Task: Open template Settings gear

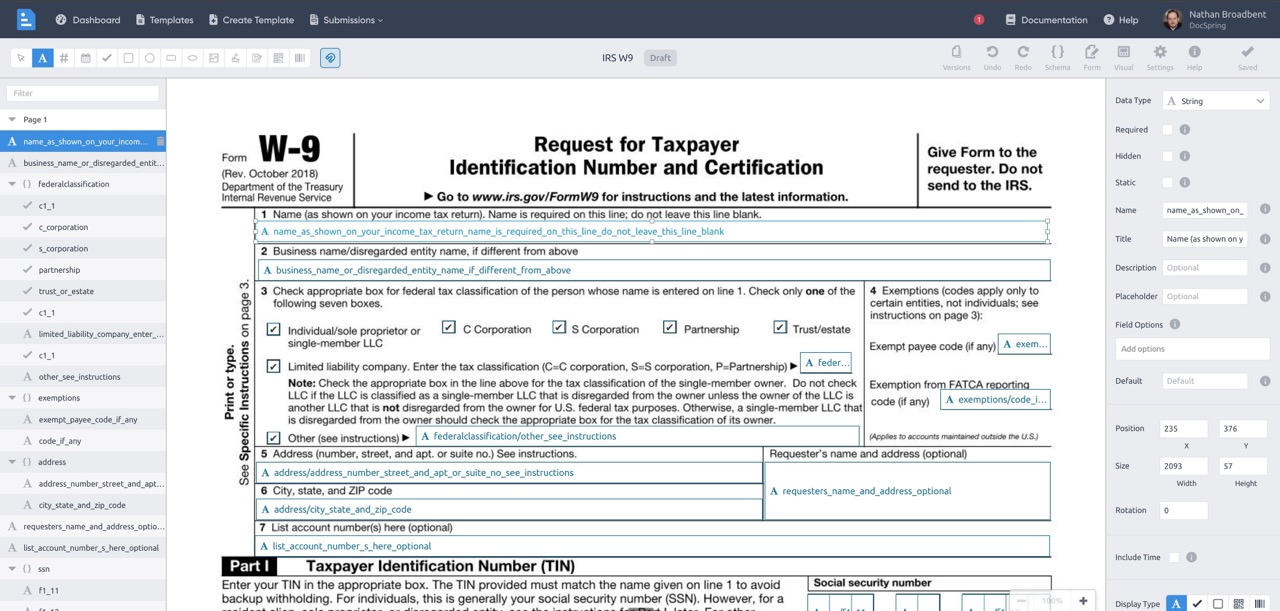Action: tap(1160, 57)
